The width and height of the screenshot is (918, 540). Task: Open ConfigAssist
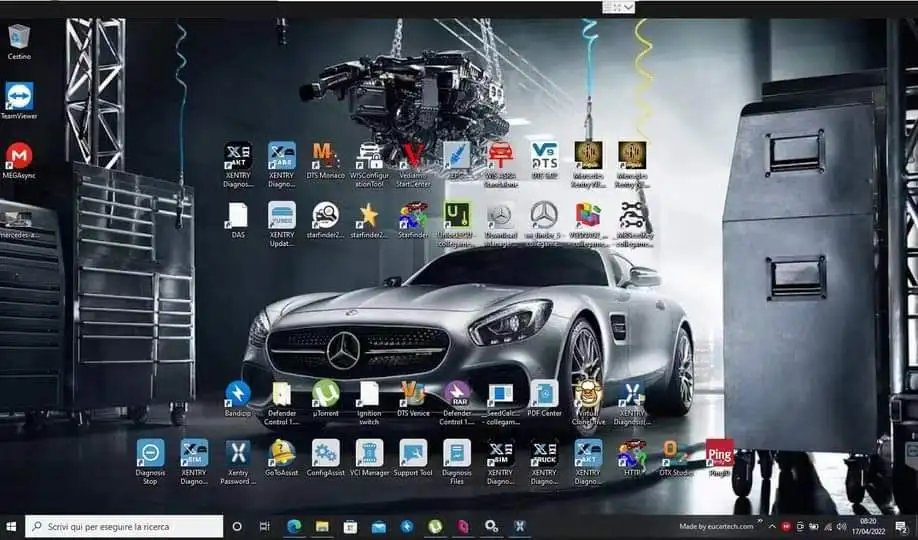click(326, 457)
